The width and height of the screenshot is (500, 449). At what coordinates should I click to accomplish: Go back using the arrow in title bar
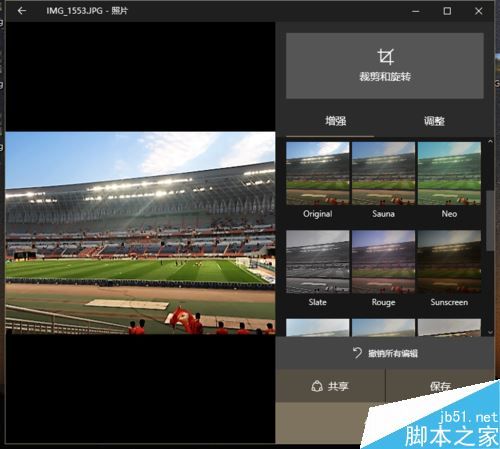[x=22, y=11]
